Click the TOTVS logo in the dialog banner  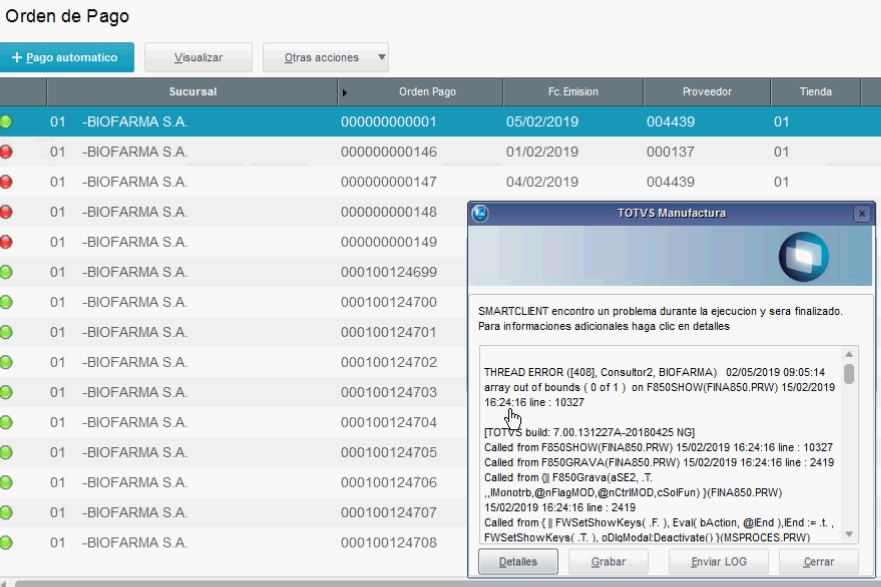pyautogui.click(x=803, y=257)
